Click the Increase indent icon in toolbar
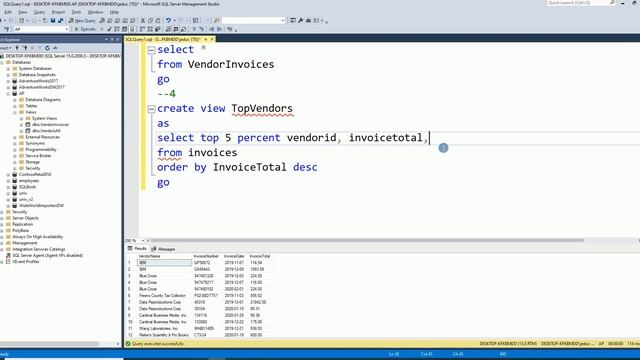Image resolution: width=640 pixels, height=360 pixels. [x=220, y=29]
